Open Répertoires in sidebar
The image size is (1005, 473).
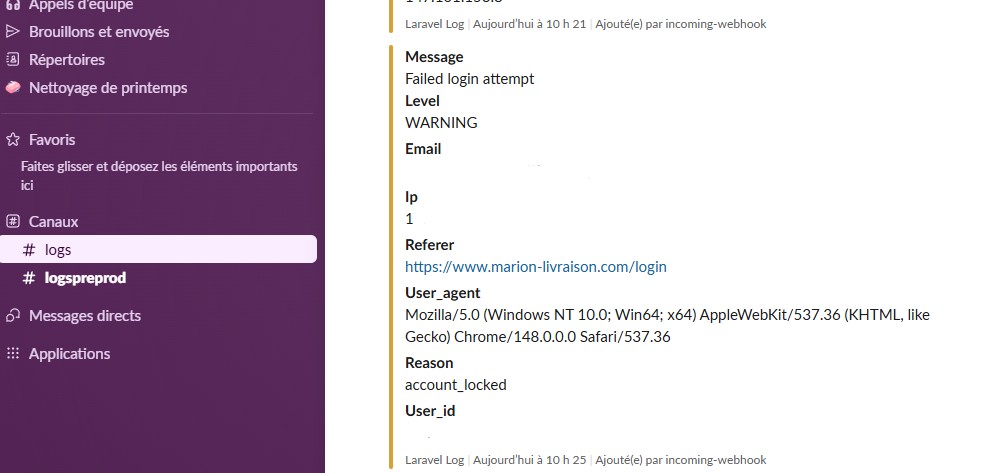coord(67,60)
